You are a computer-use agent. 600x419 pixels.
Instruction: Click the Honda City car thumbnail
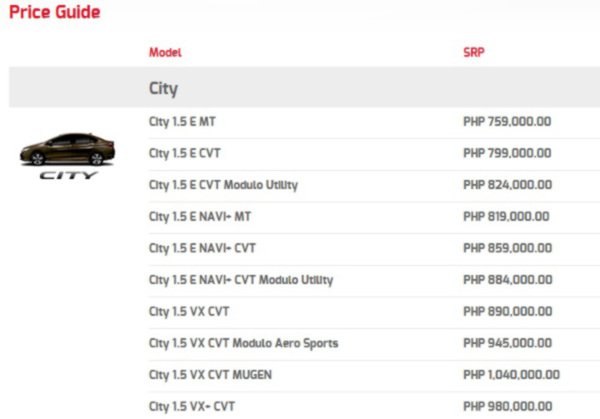69,148
